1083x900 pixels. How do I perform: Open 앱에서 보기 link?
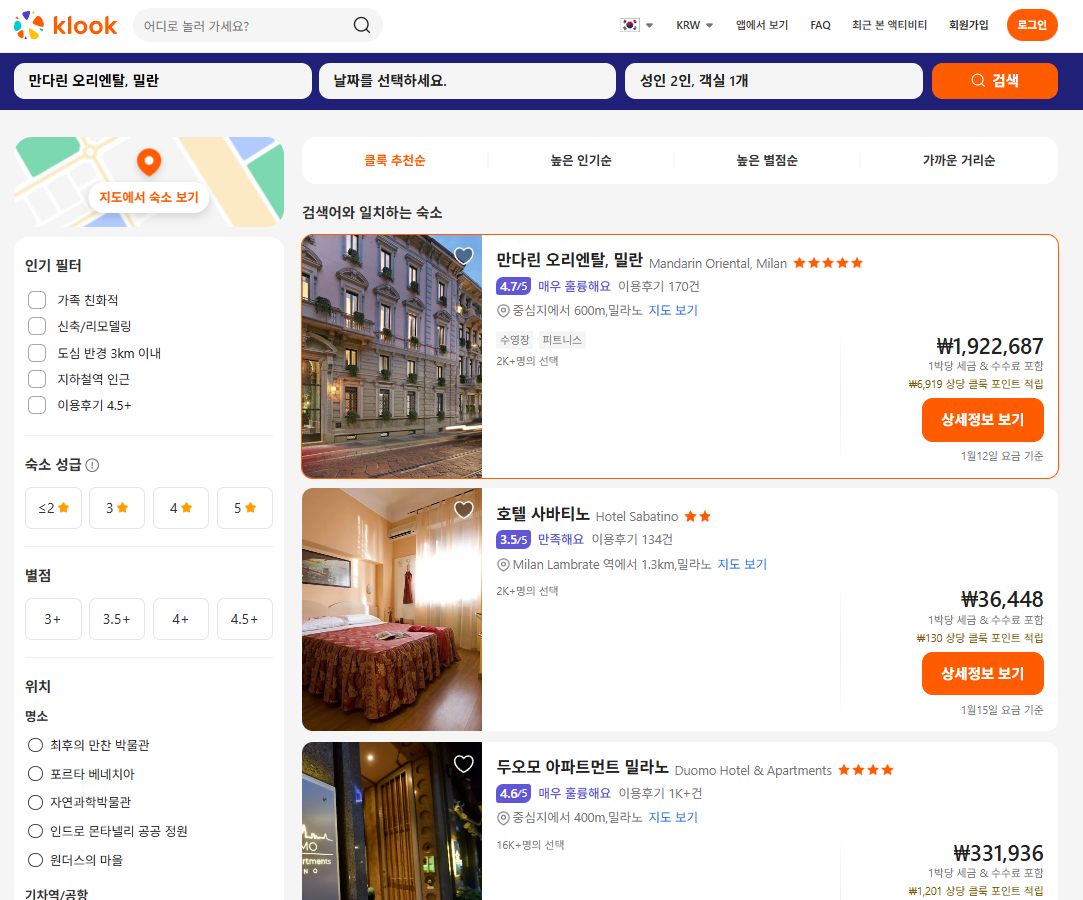click(762, 25)
